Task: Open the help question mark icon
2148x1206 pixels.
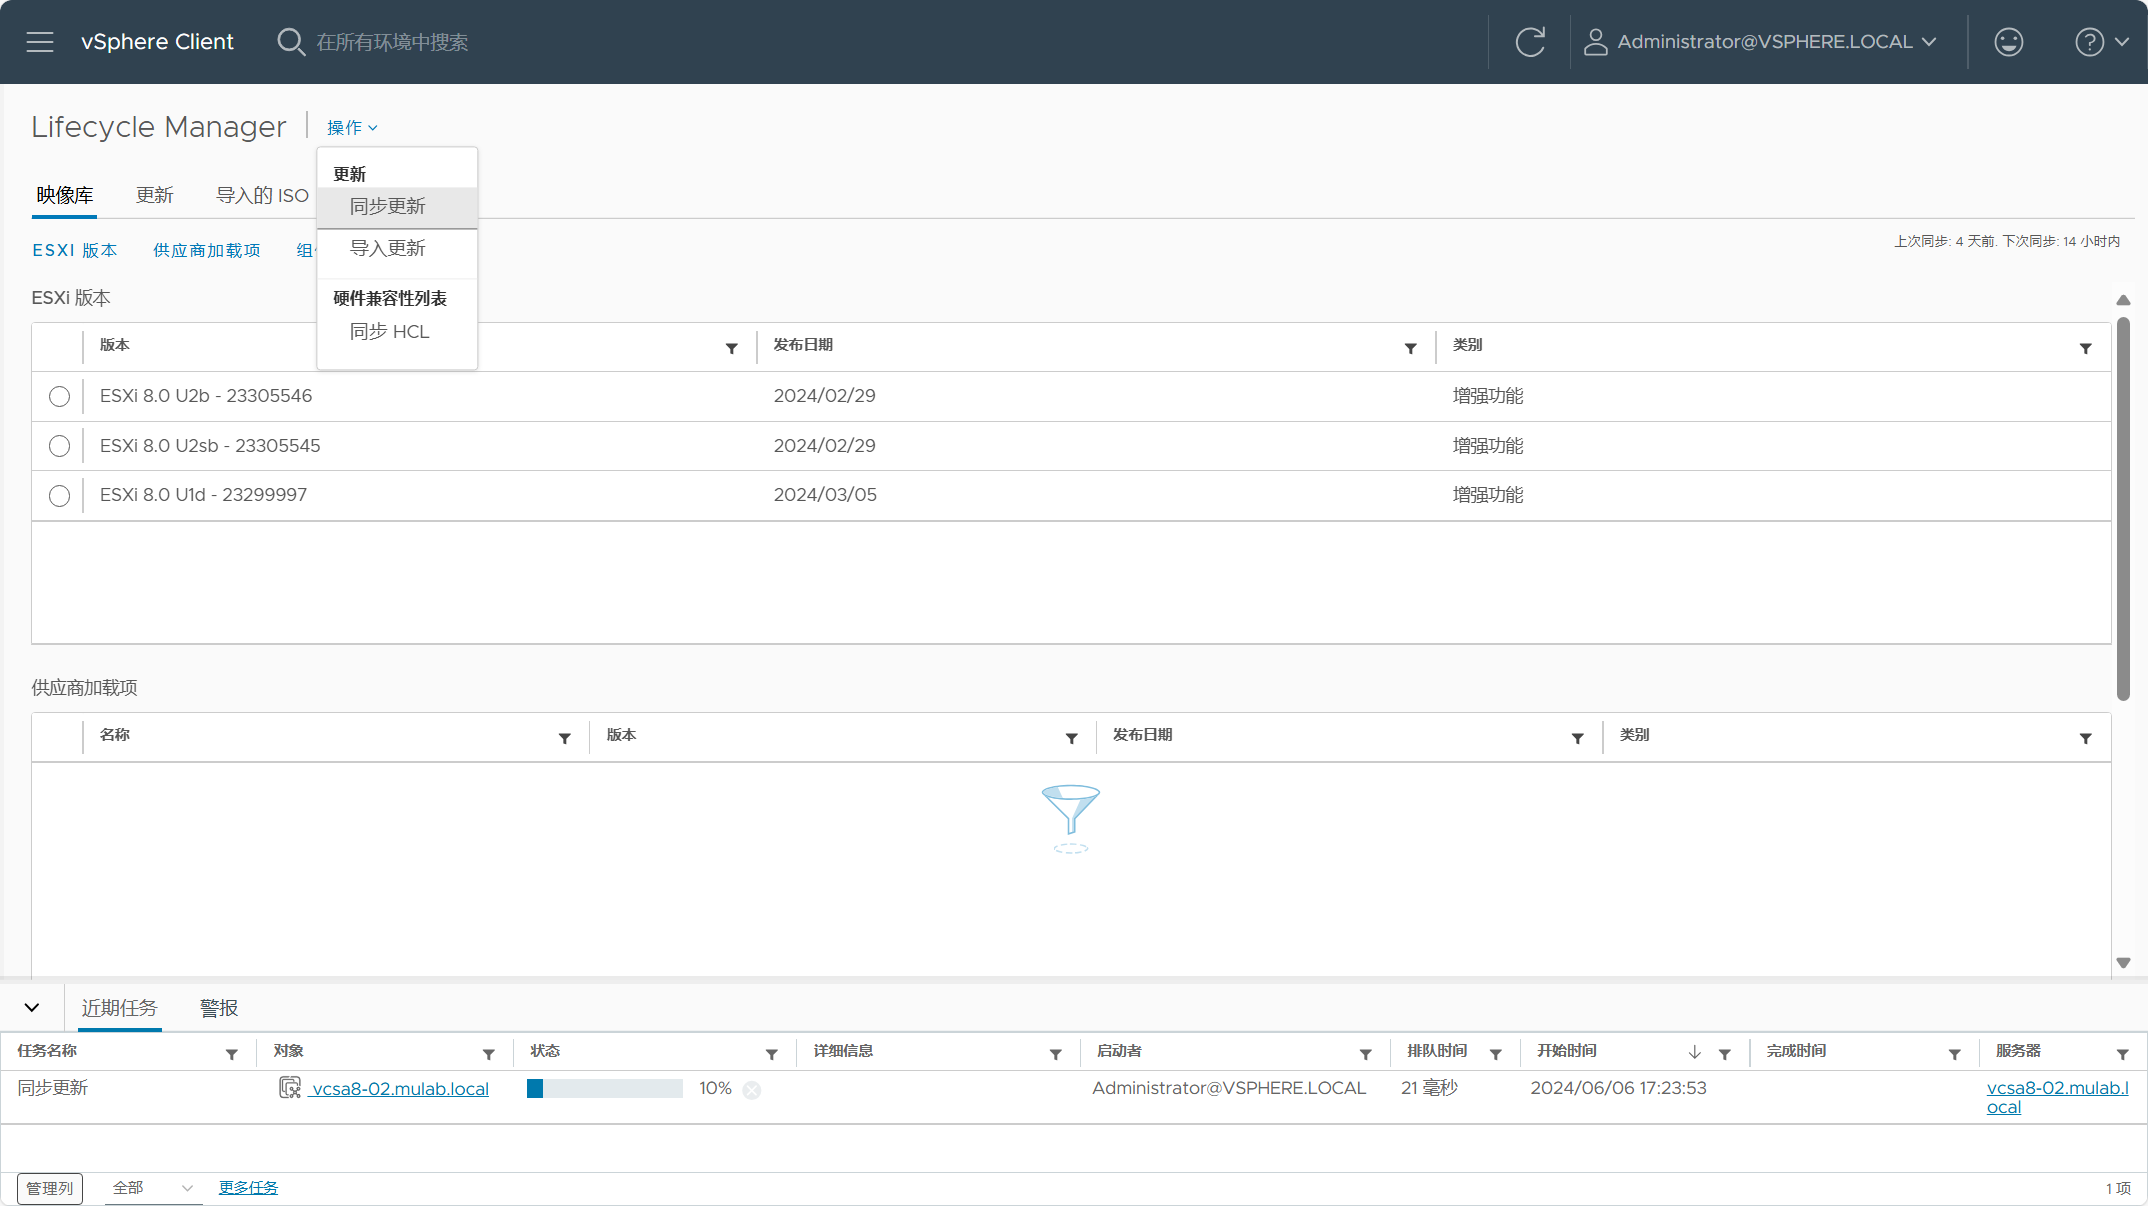Action: [x=2089, y=42]
